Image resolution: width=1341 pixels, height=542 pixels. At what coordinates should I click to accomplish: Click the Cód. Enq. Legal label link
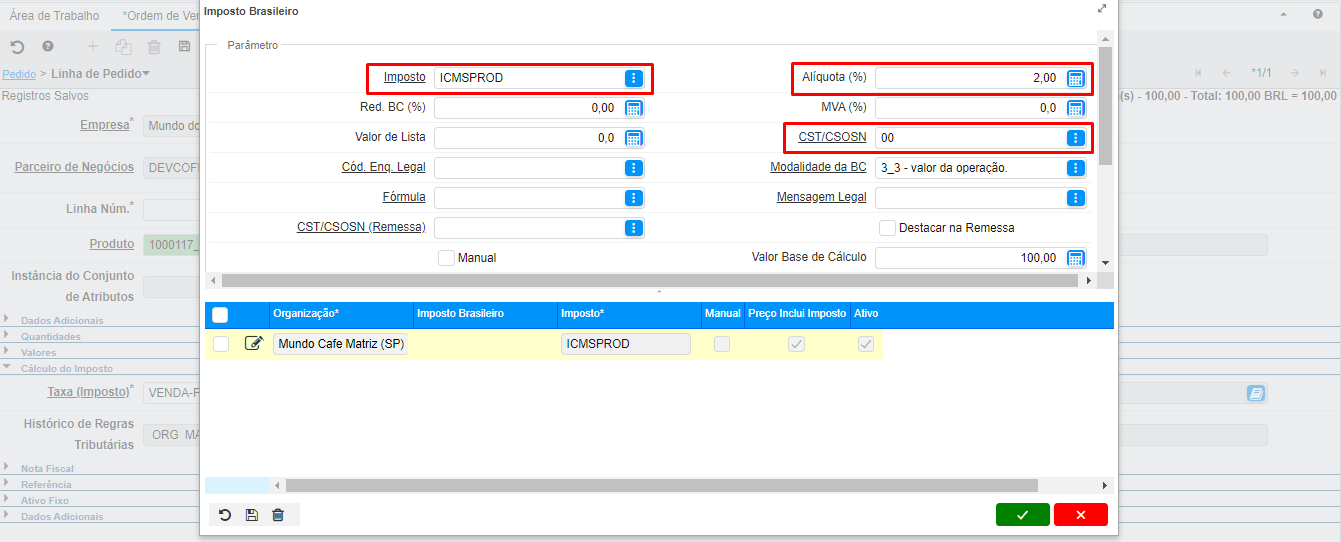point(383,167)
